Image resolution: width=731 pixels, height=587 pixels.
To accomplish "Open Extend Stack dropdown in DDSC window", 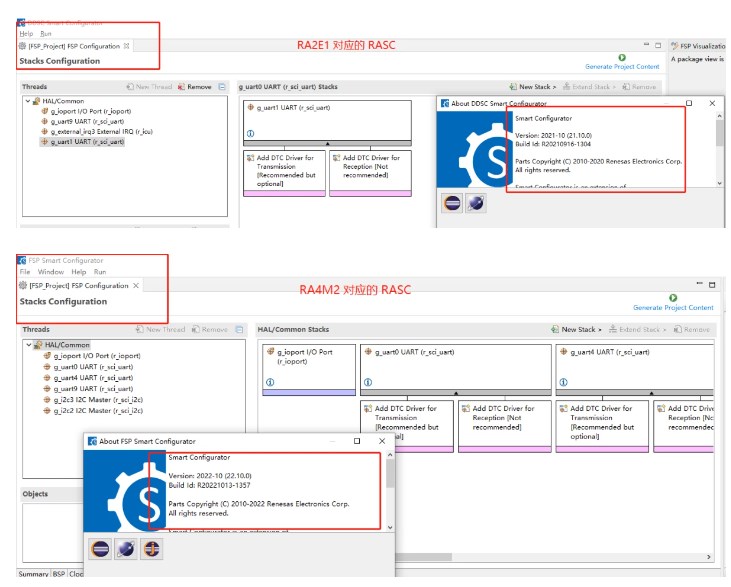I will 589,87.
